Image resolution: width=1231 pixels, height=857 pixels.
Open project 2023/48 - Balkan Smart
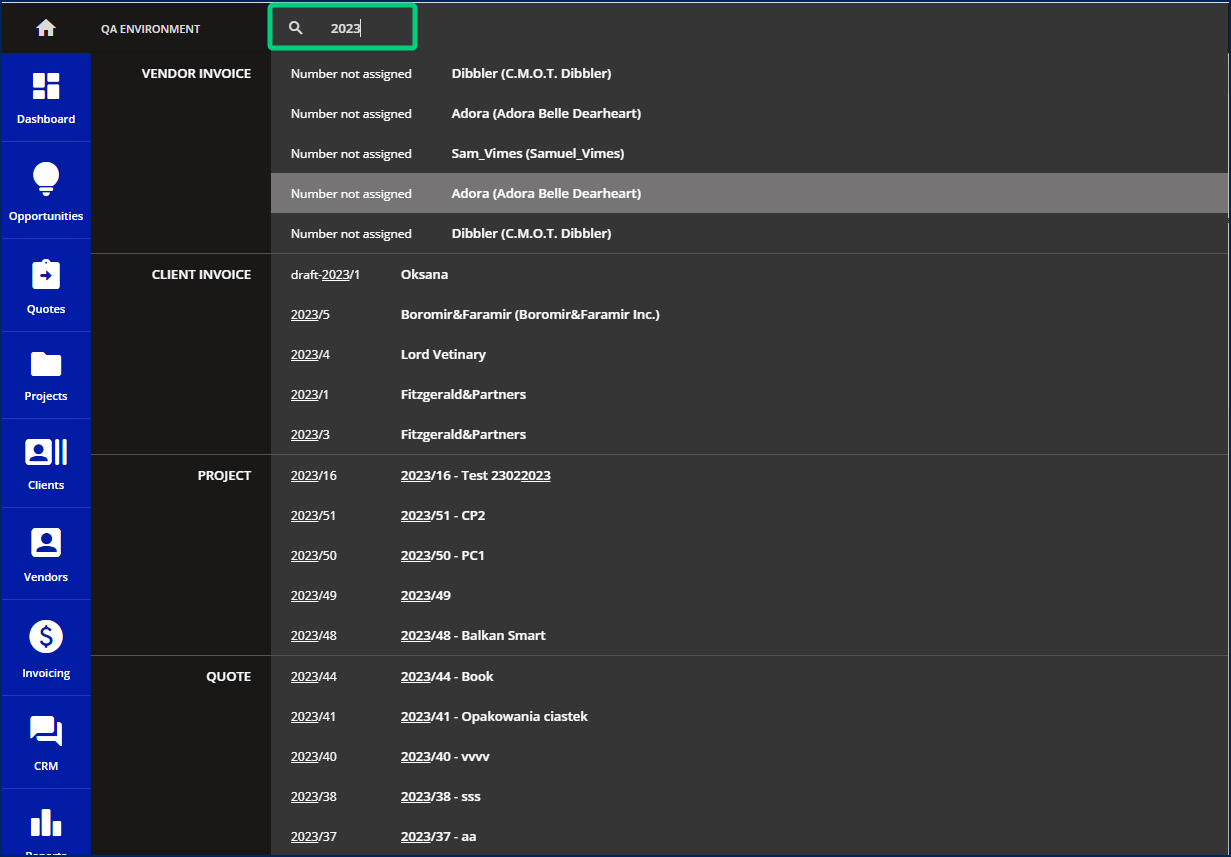[749, 635]
